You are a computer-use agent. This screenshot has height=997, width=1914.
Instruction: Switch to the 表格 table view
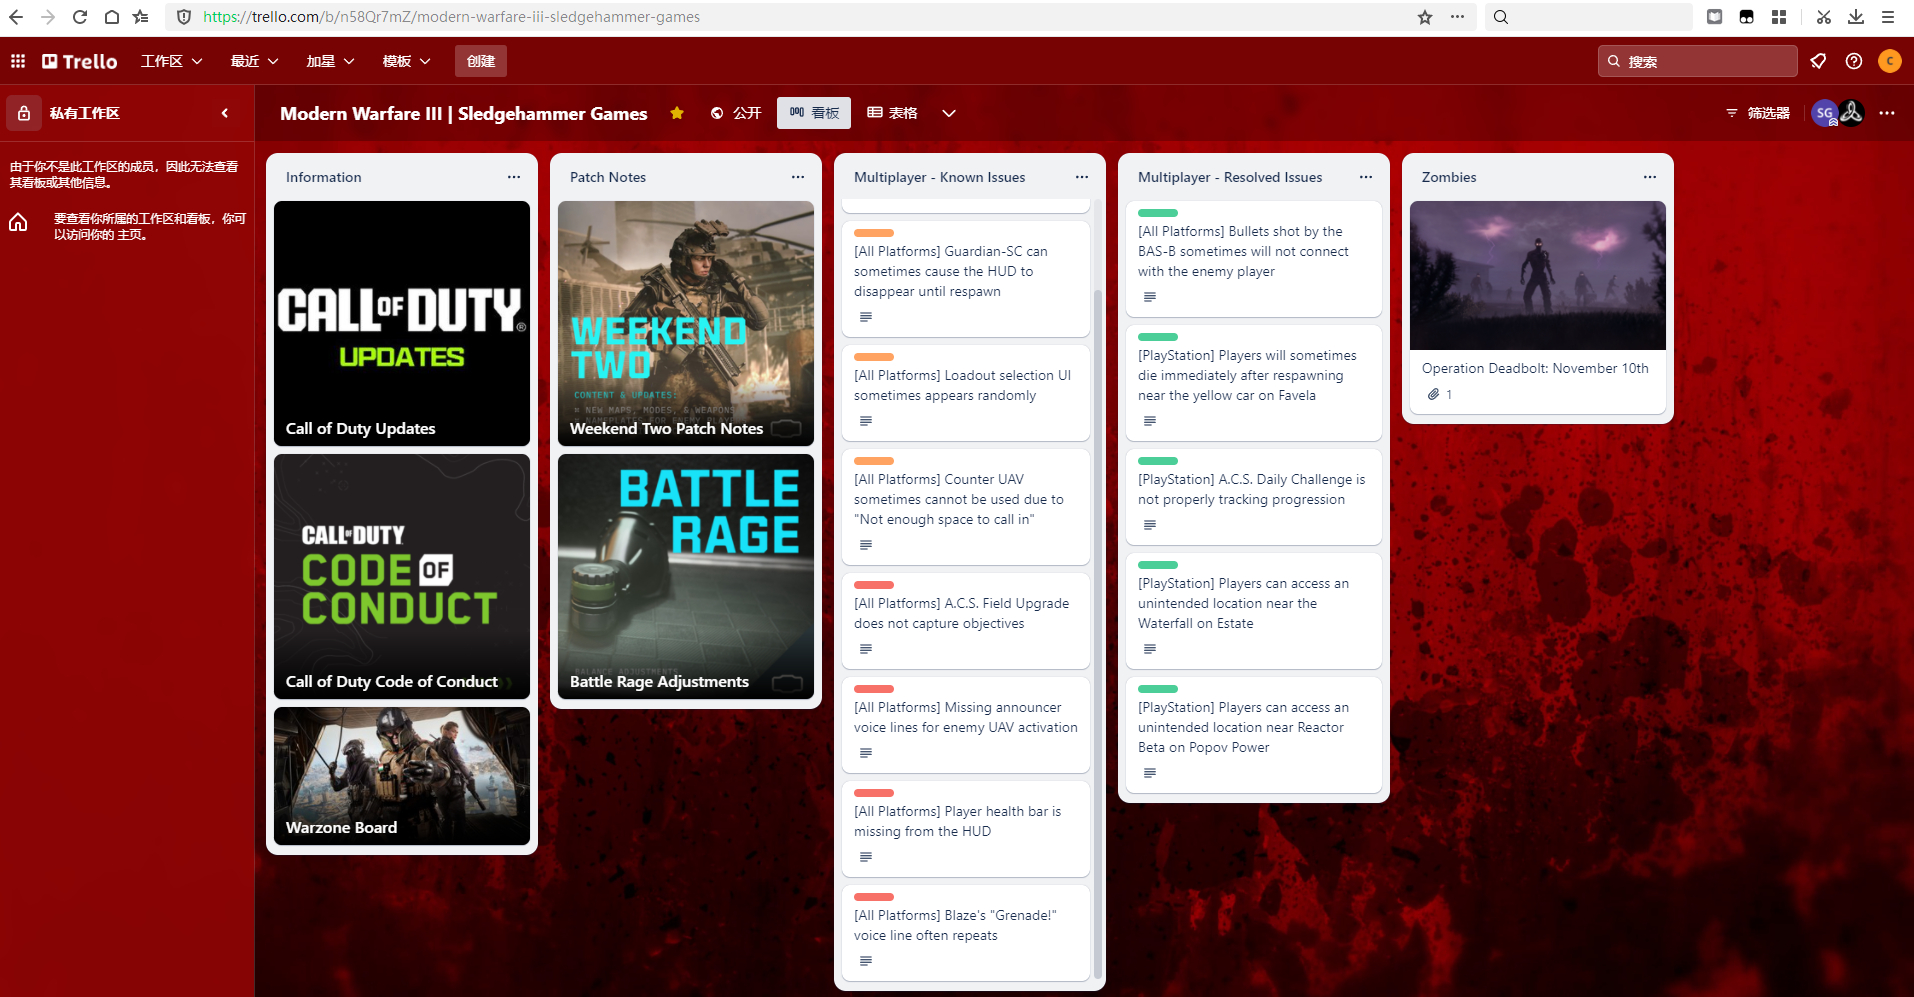892,113
